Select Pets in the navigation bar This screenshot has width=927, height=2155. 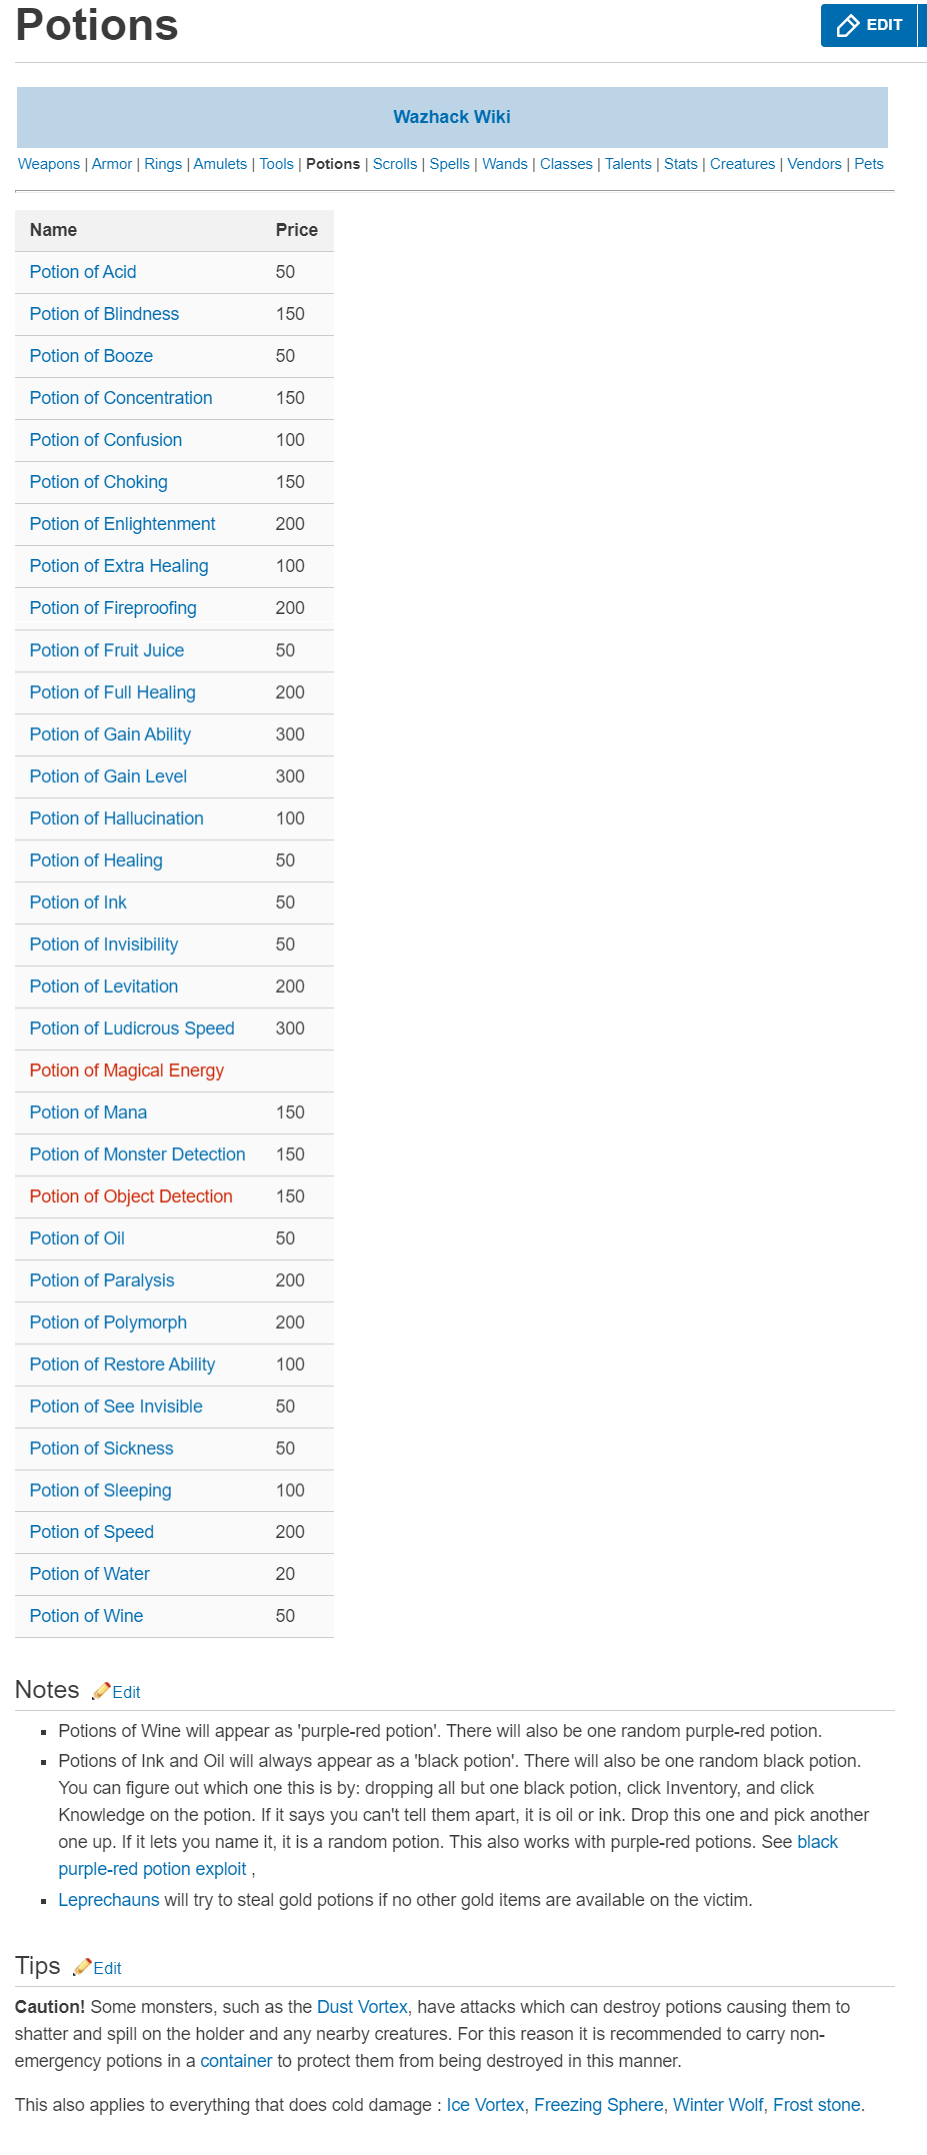[x=868, y=164]
